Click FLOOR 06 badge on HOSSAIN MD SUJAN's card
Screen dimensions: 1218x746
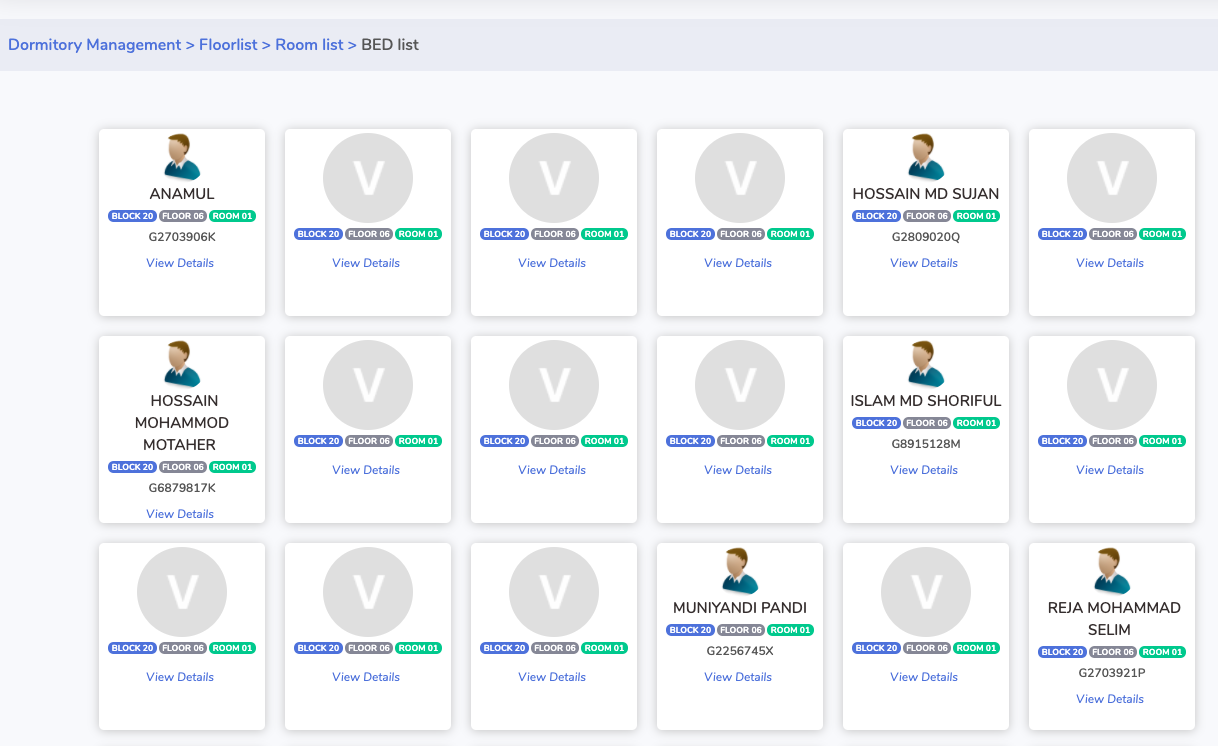(x=926, y=216)
